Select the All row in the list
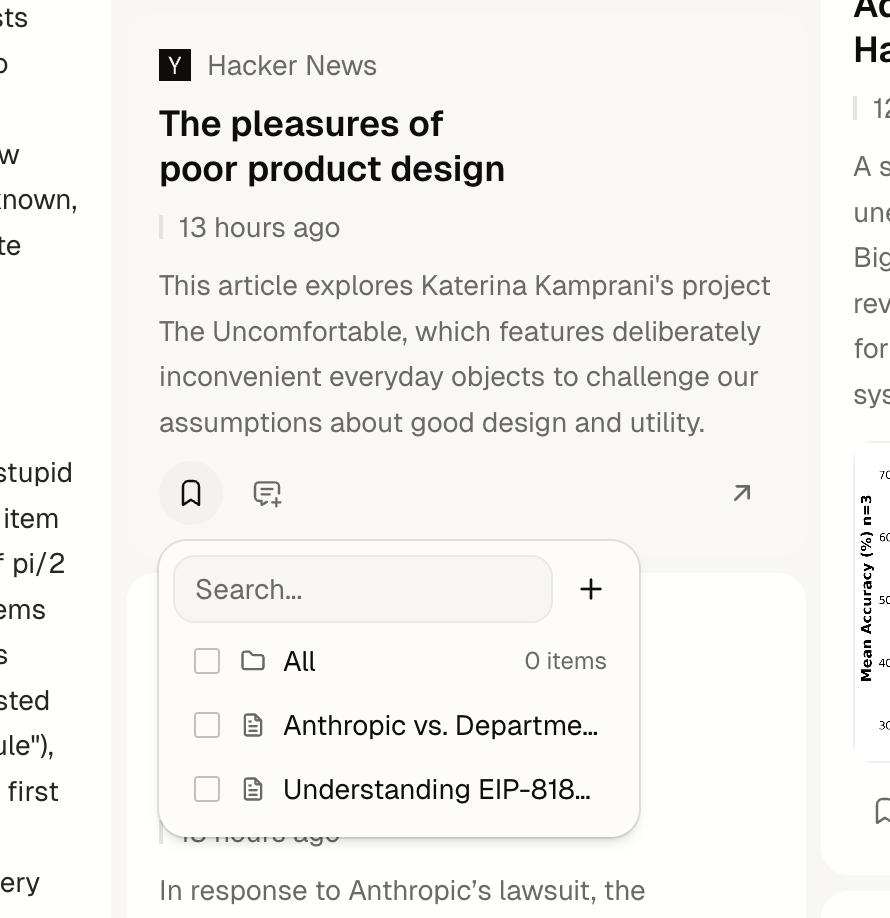 tap(400, 661)
